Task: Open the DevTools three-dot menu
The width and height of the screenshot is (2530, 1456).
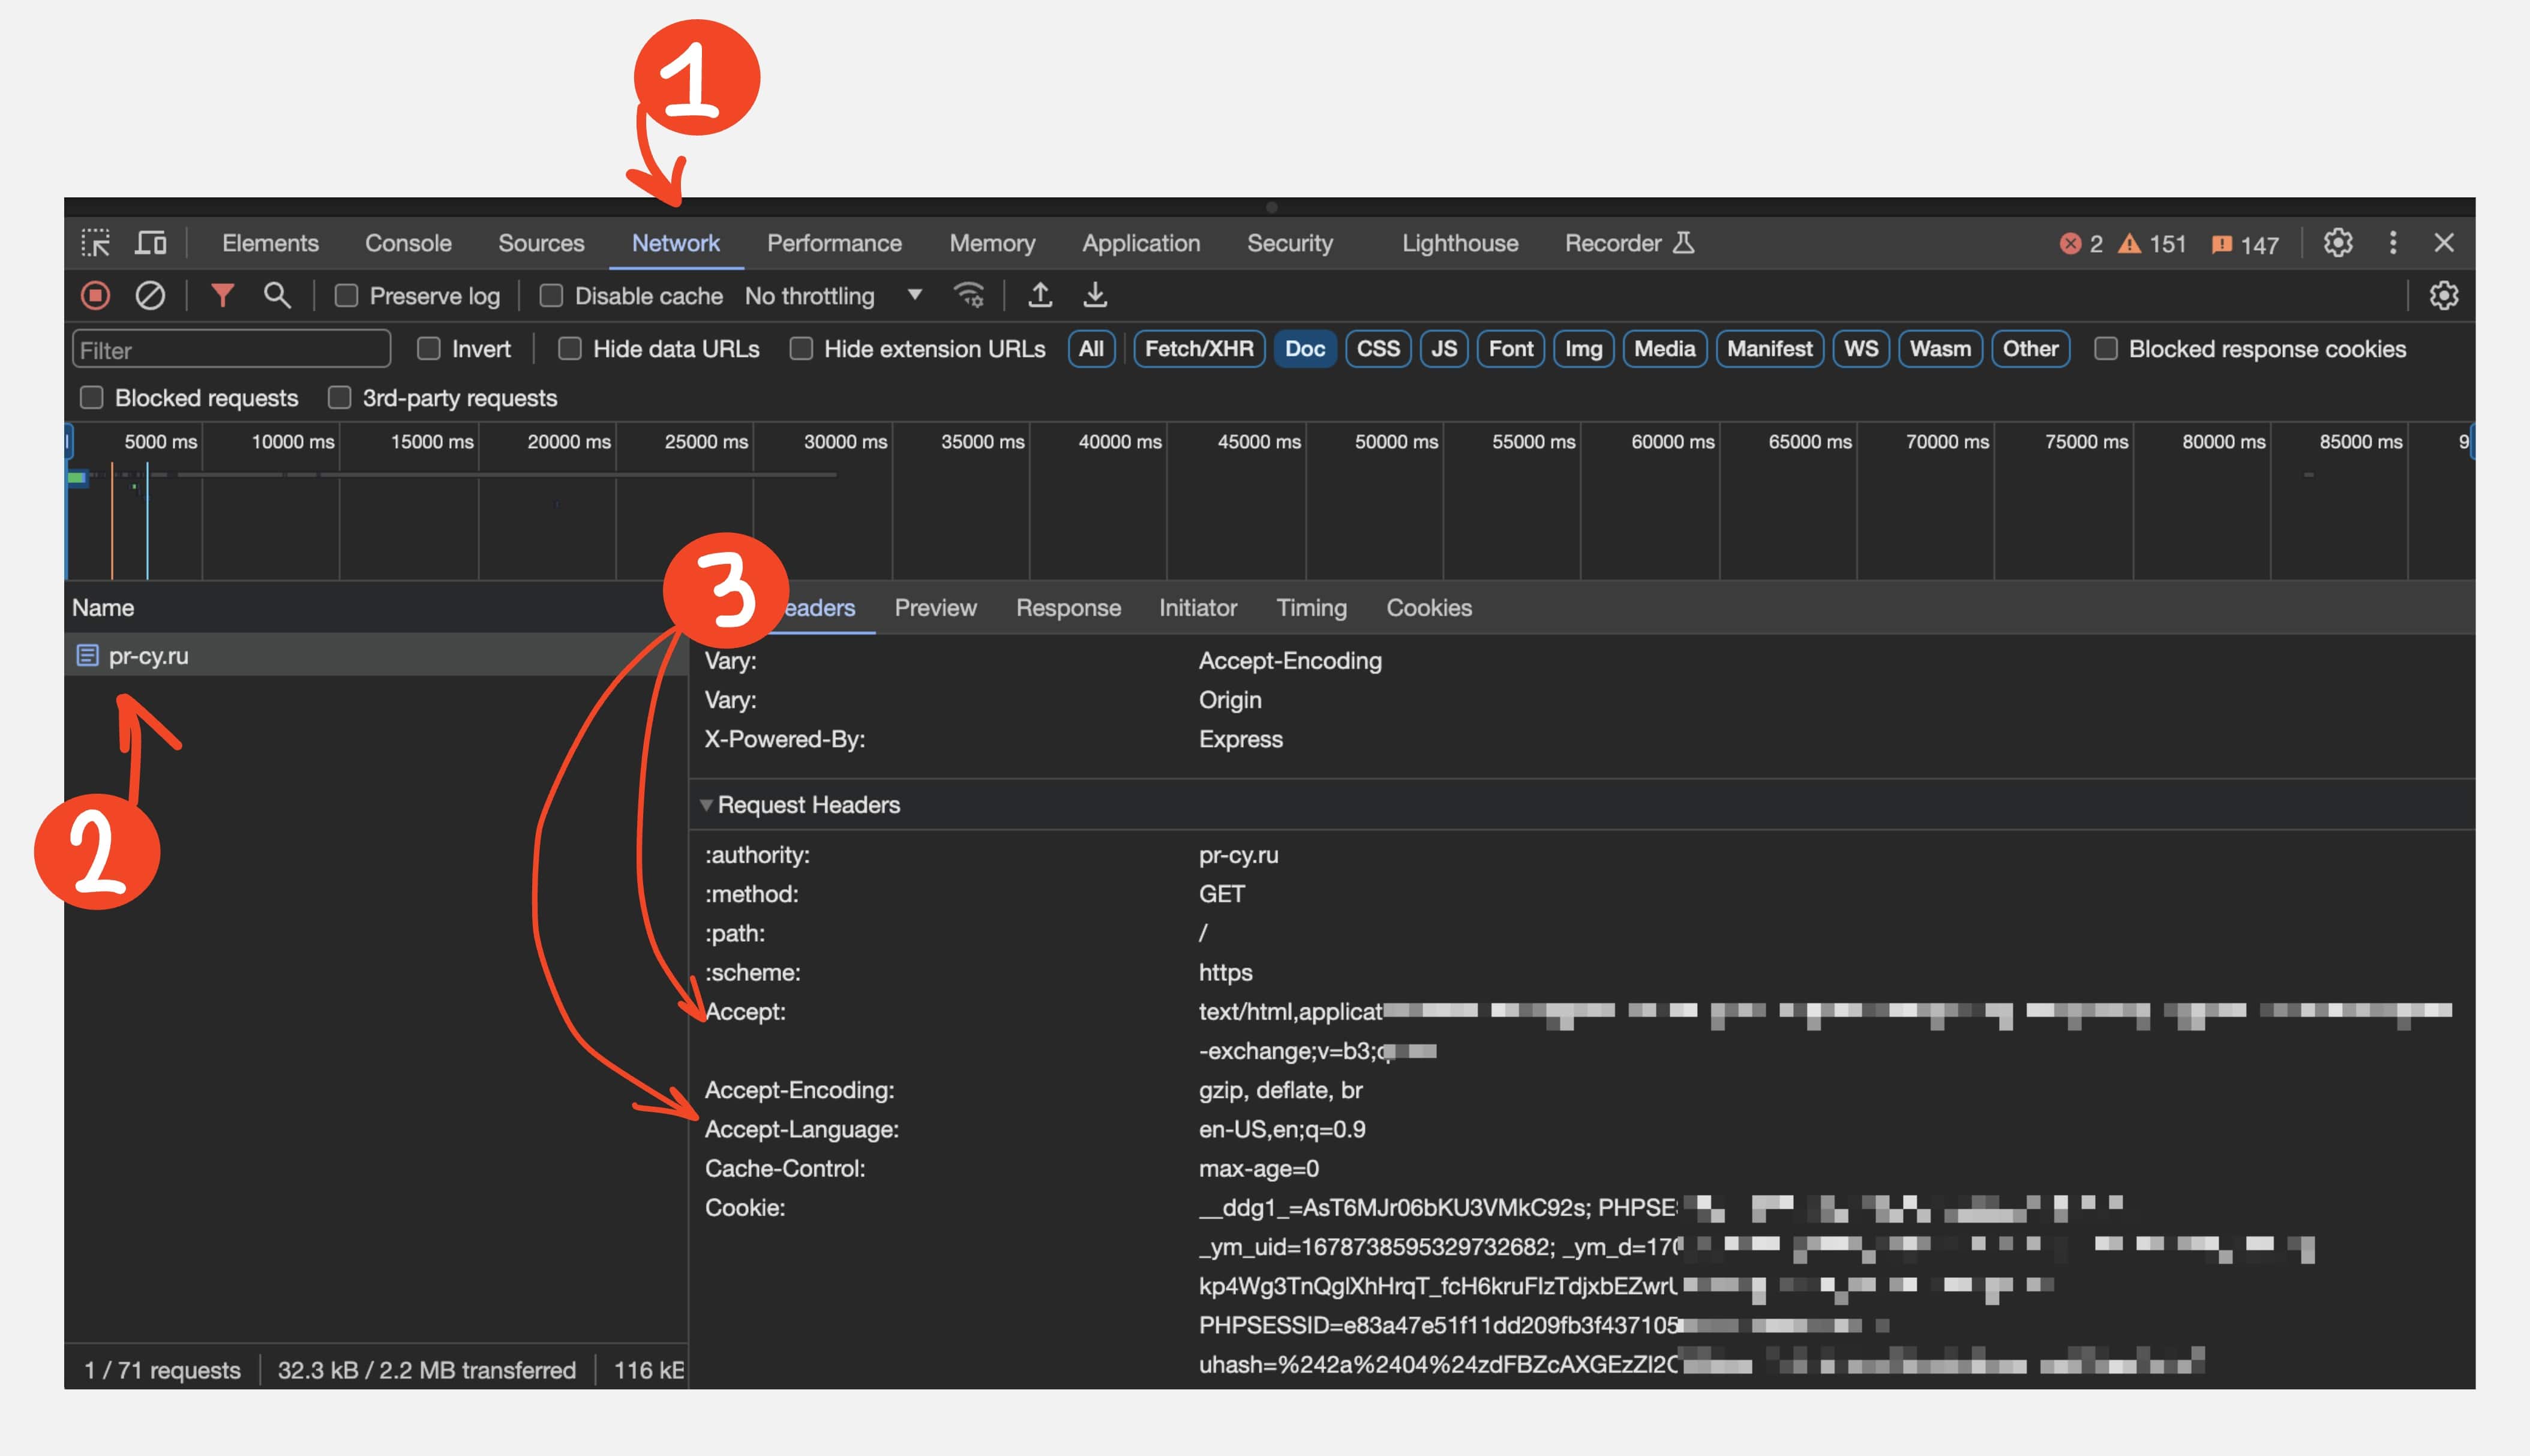Action: (x=2392, y=243)
